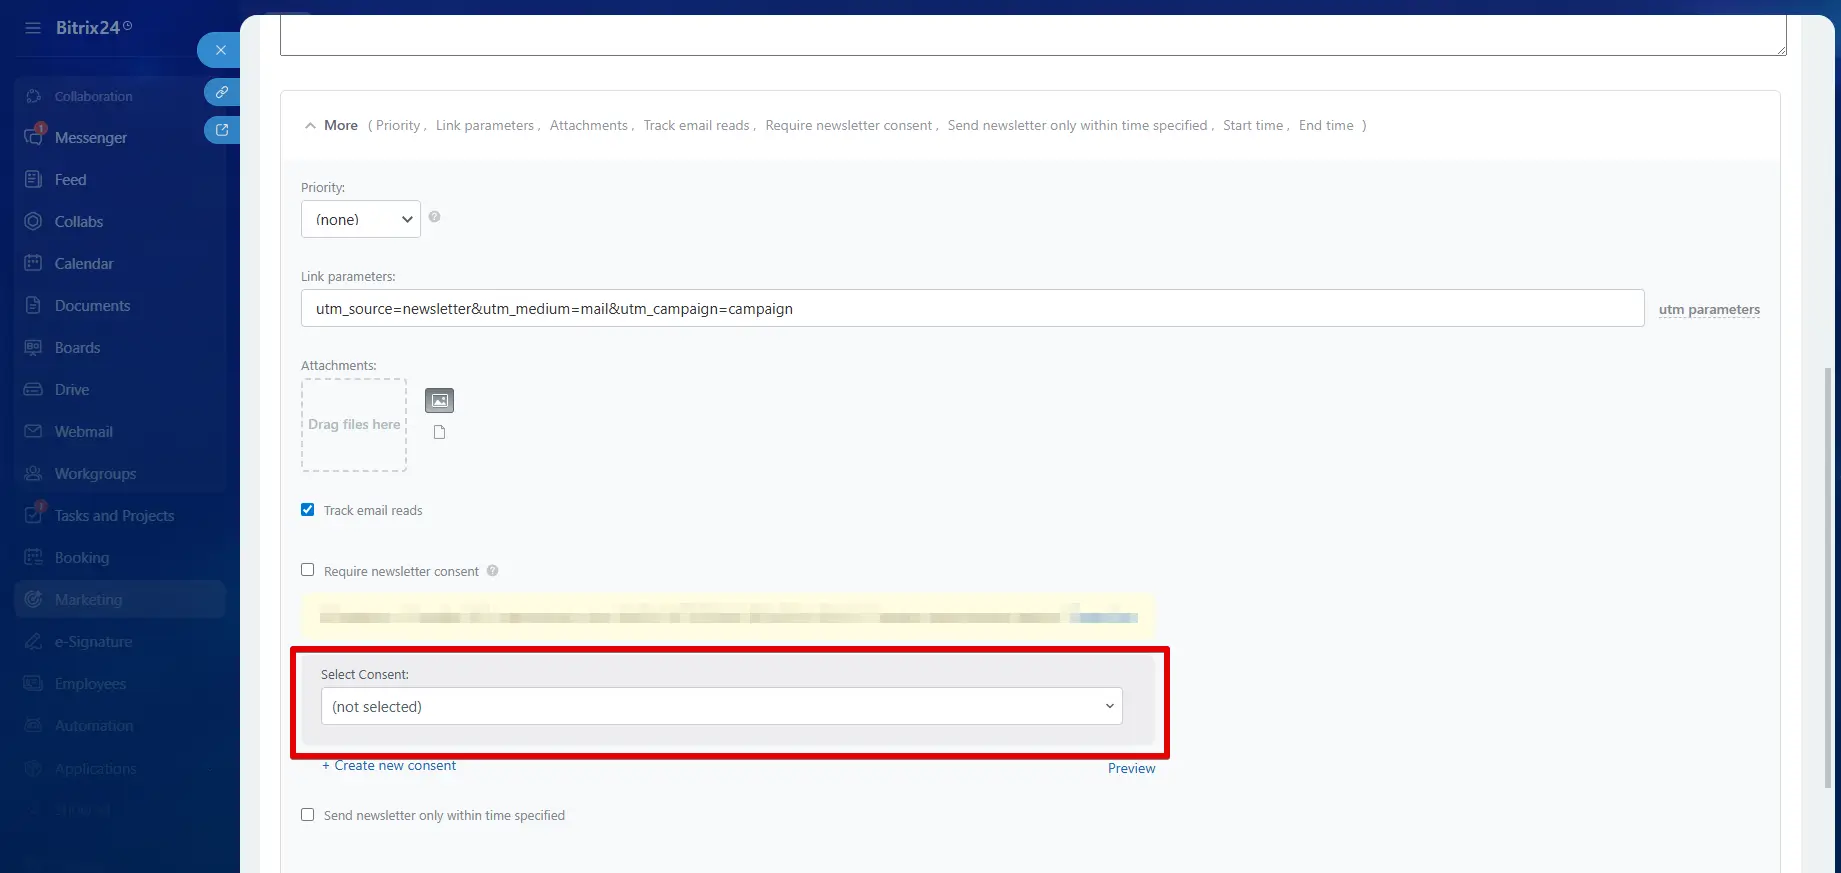
Task: Click the Feed icon in sidebar
Action: point(33,179)
